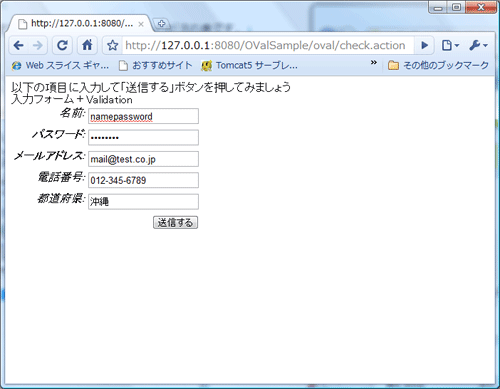Minimize the browser window

coord(438,8)
